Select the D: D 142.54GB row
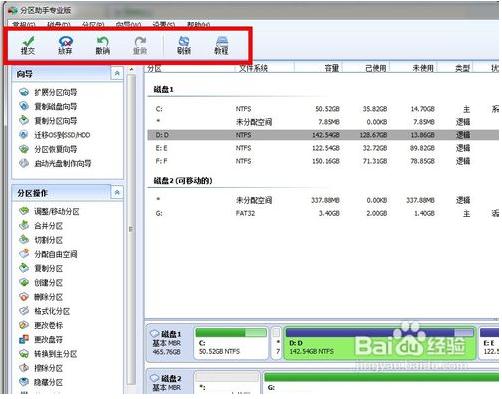Viewport: 502px width, 399px height. coord(323,135)
